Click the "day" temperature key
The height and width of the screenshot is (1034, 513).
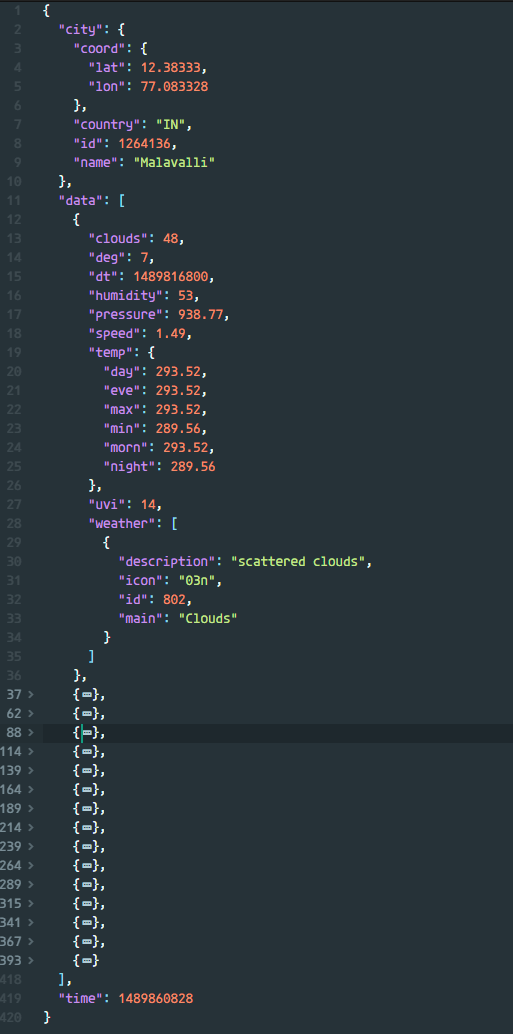125,372
